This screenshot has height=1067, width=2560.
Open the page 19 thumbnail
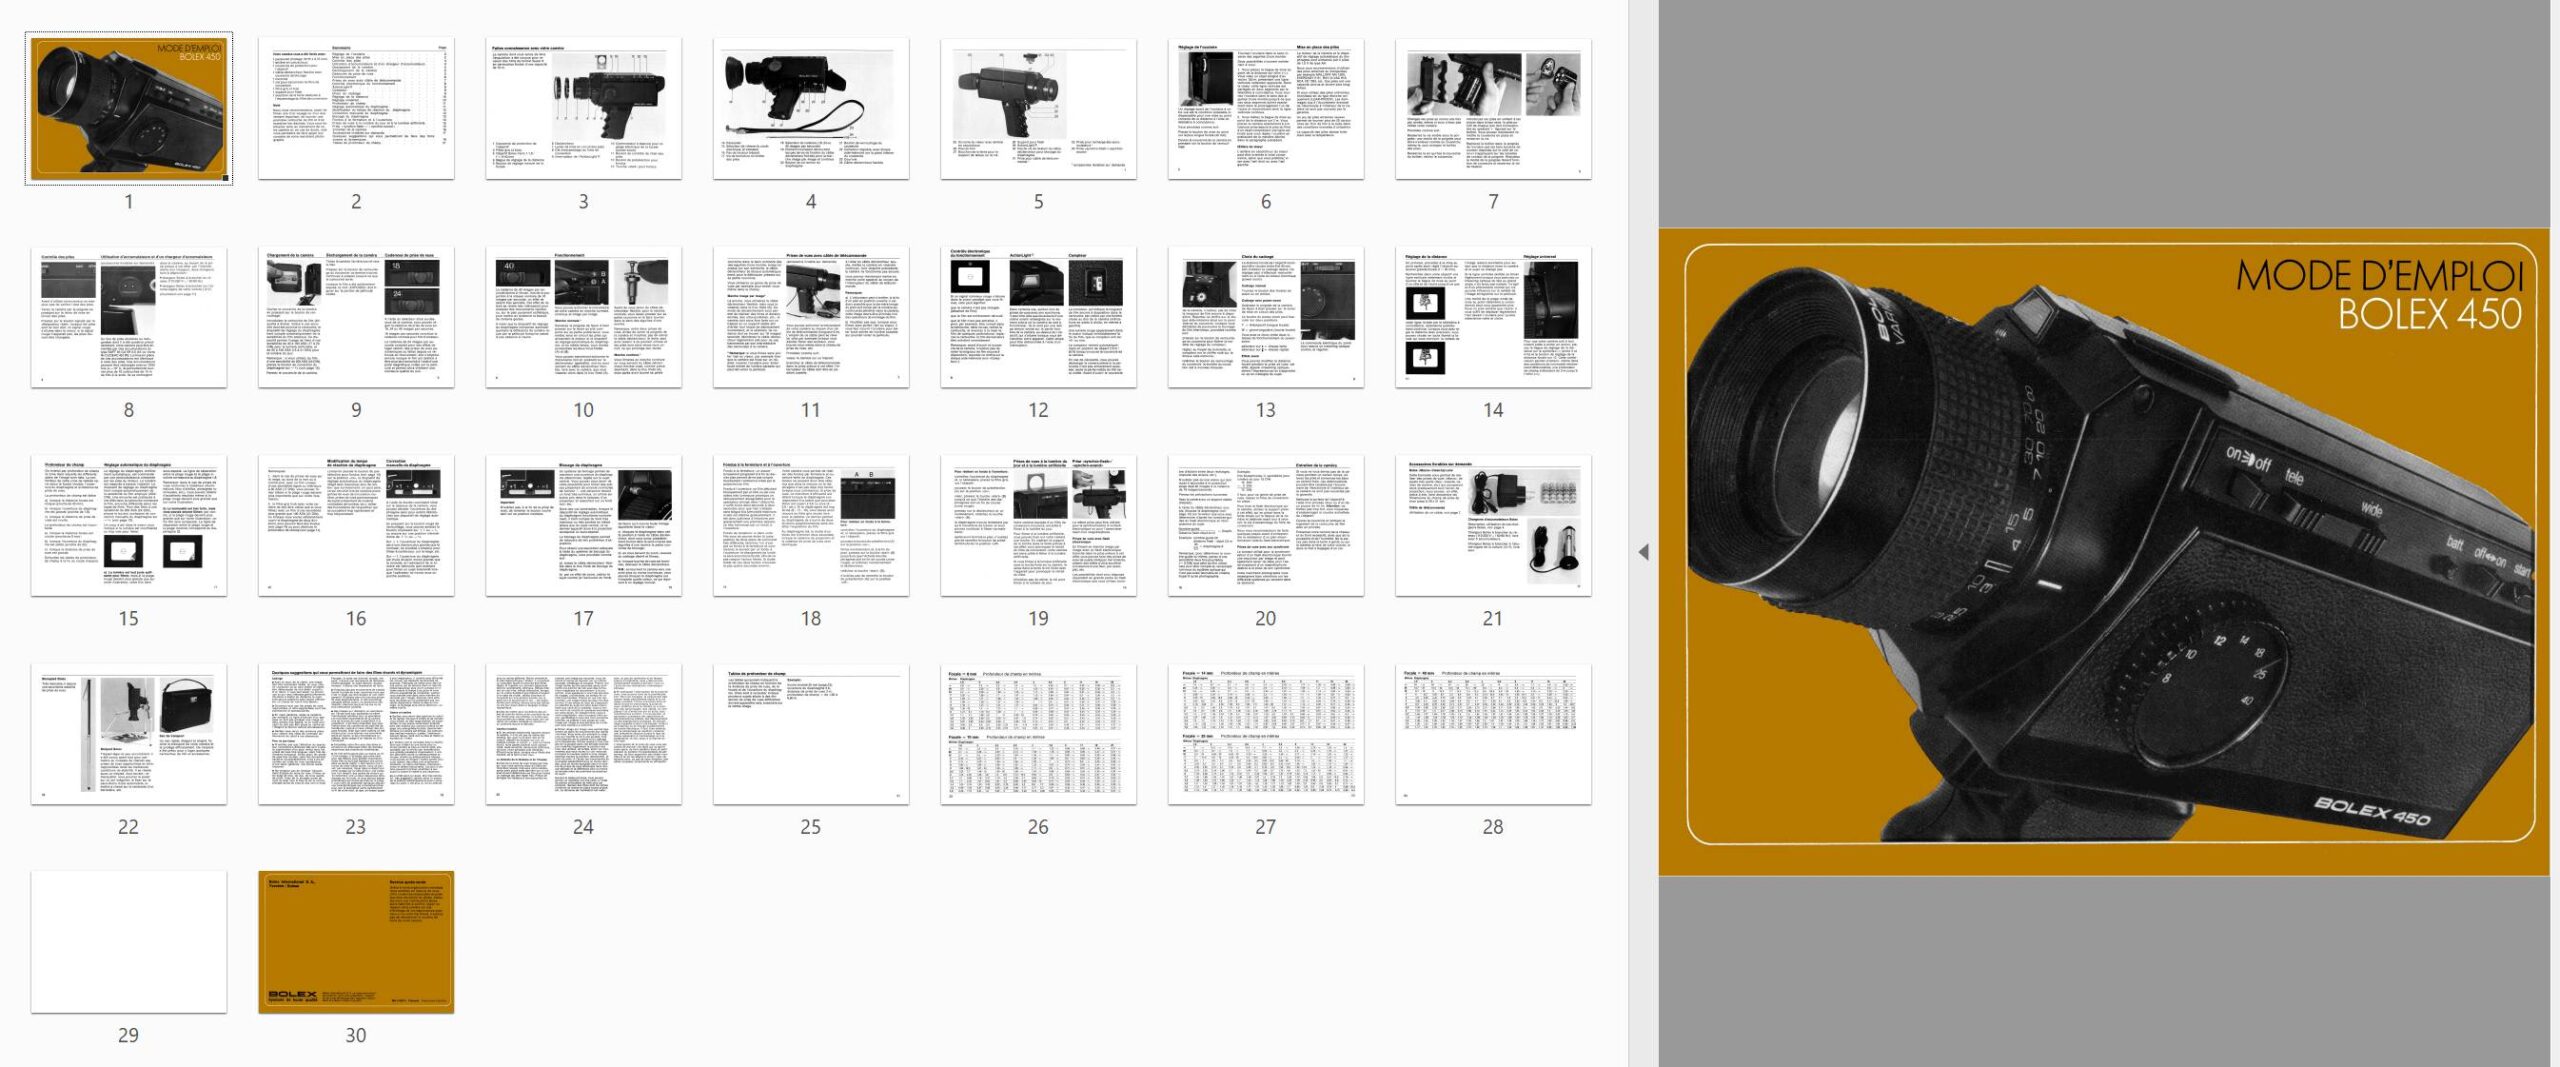point(1038,526)
